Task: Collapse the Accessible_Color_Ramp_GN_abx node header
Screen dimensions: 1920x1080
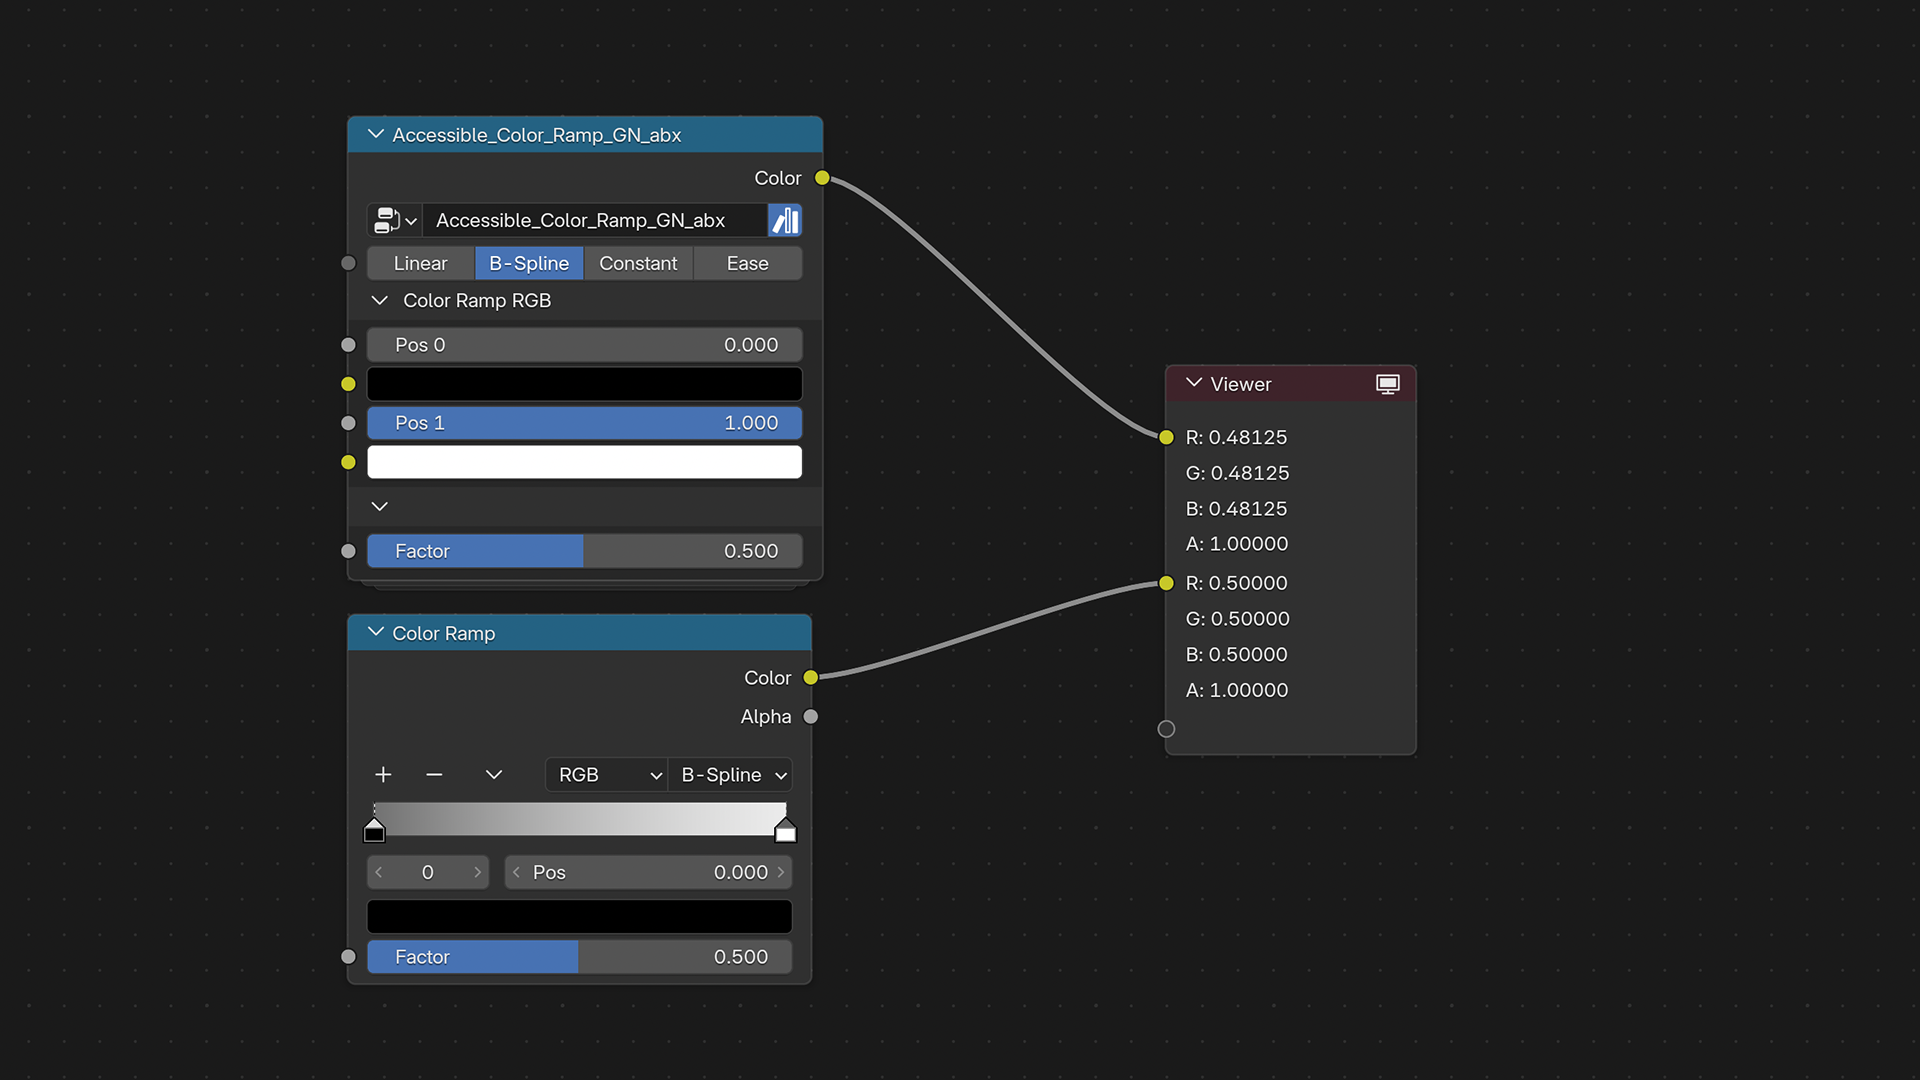Action: [376, 134]
